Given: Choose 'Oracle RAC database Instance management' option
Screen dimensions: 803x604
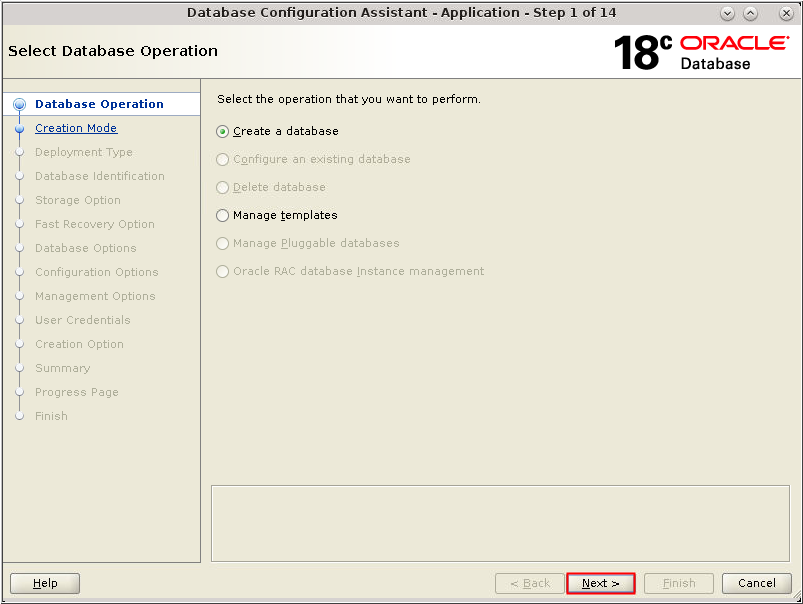Looking at the screenshot, I should click(350, 271).
